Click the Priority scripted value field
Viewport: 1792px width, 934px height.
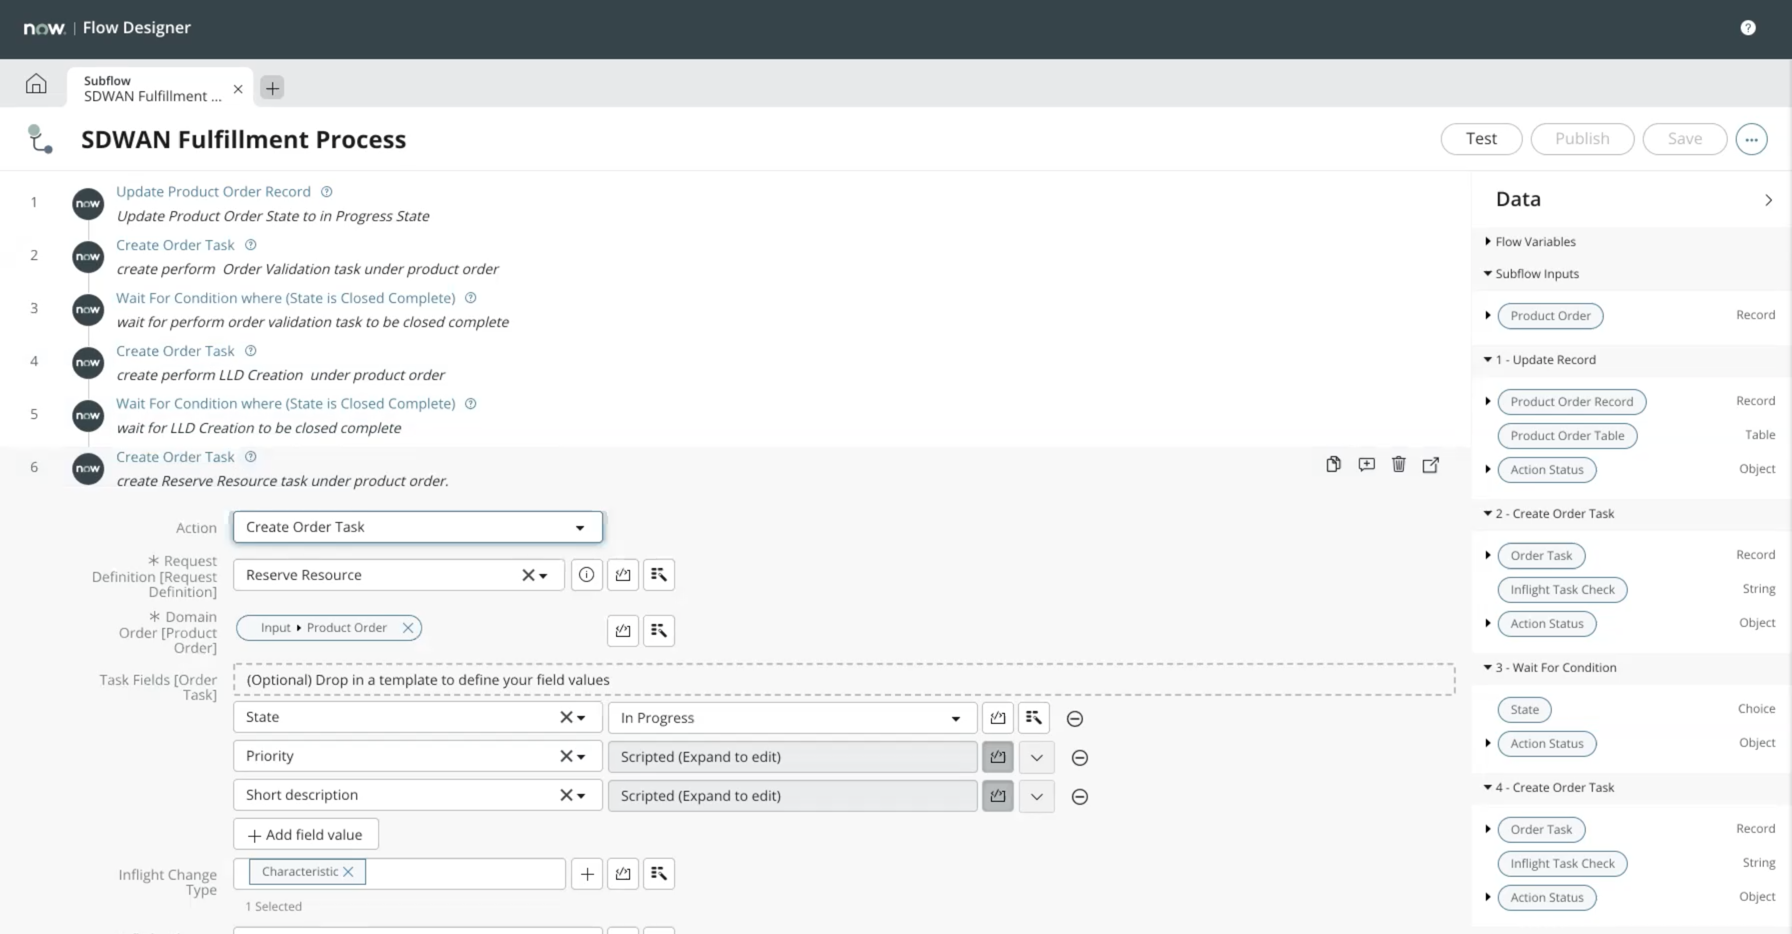click(x=792, y=757)
